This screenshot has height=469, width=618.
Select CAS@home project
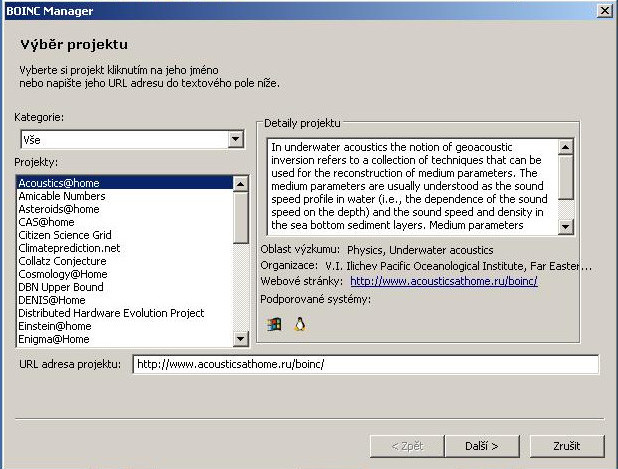[x=125, y=222]
